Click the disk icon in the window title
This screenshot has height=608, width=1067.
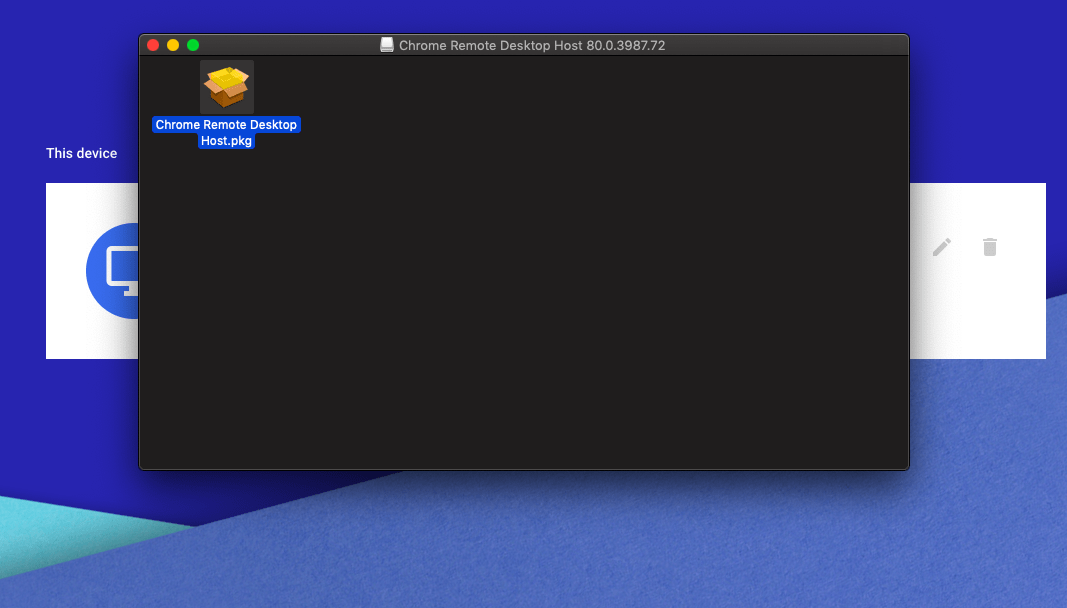tap(387, 45)
